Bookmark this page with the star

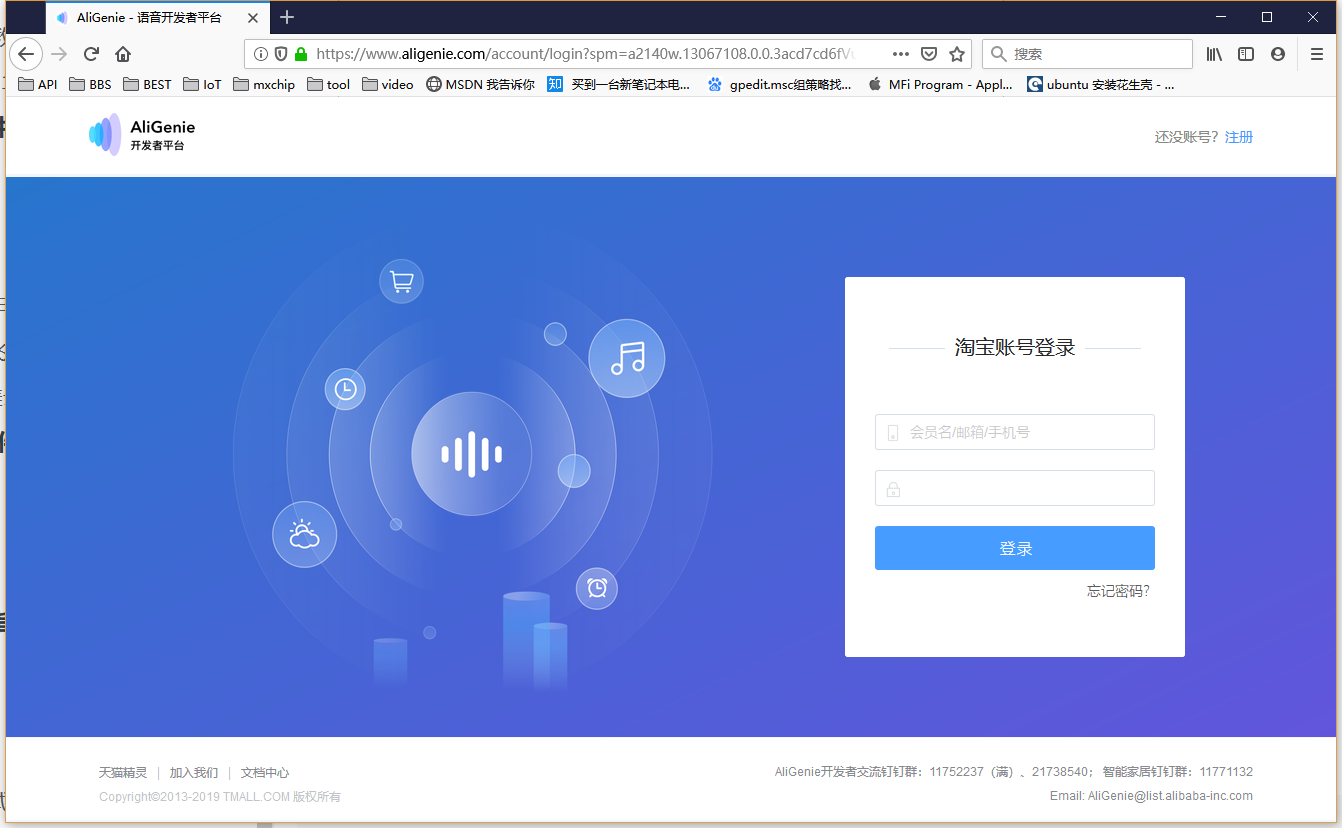(x=957, y=54)
